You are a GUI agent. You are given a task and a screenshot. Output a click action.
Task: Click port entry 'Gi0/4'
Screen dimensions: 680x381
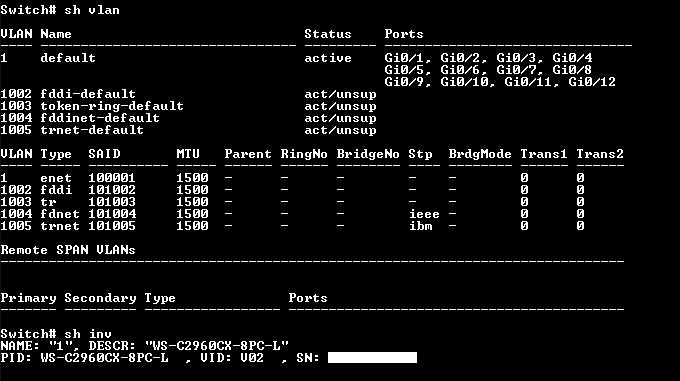coord(572,58)
